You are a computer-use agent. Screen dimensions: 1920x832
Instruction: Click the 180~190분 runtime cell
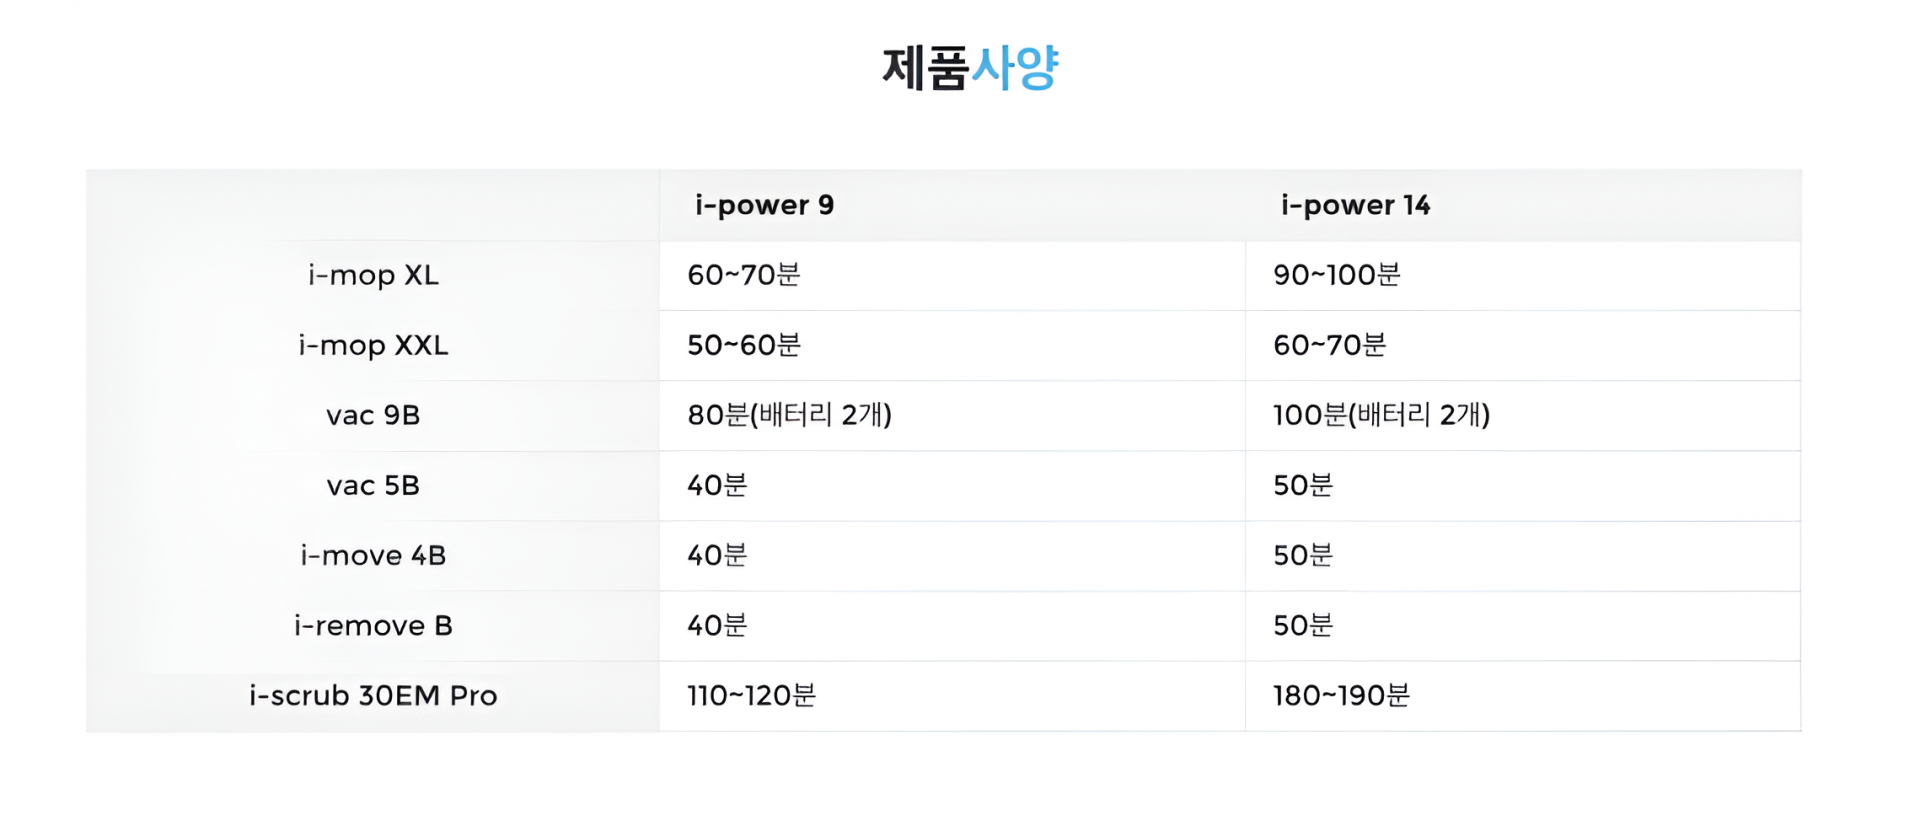1341,695
